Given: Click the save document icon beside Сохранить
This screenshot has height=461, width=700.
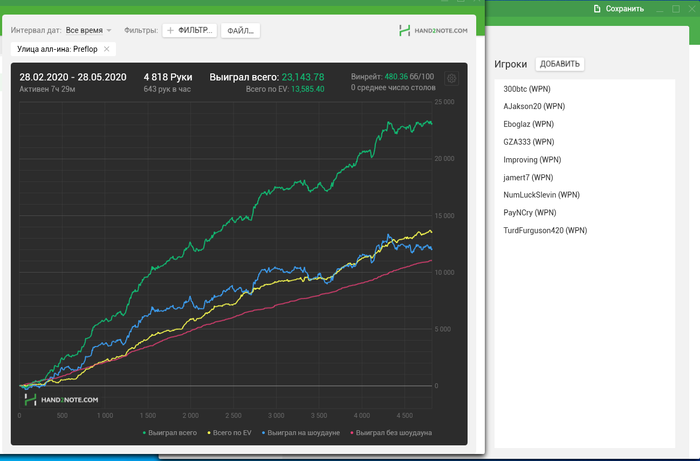Looking at the screenshot, I should tap(597, 9).
